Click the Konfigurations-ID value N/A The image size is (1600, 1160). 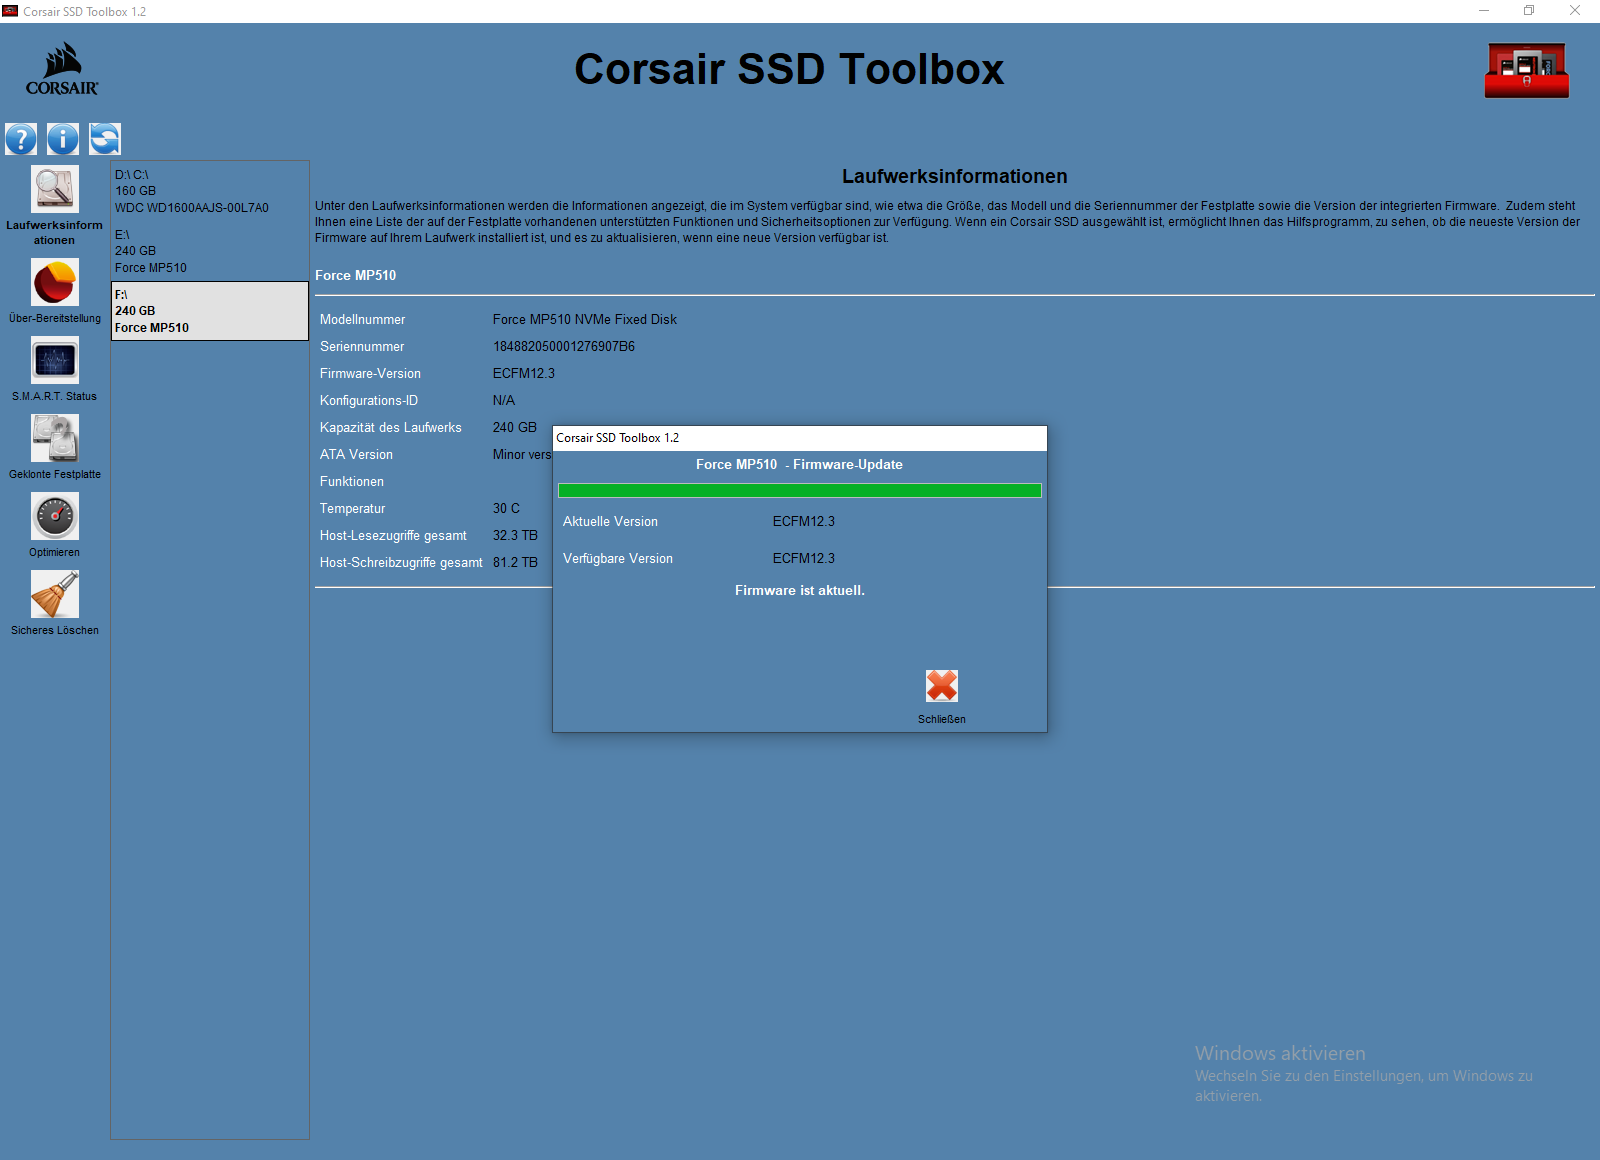tap(504, 401)
